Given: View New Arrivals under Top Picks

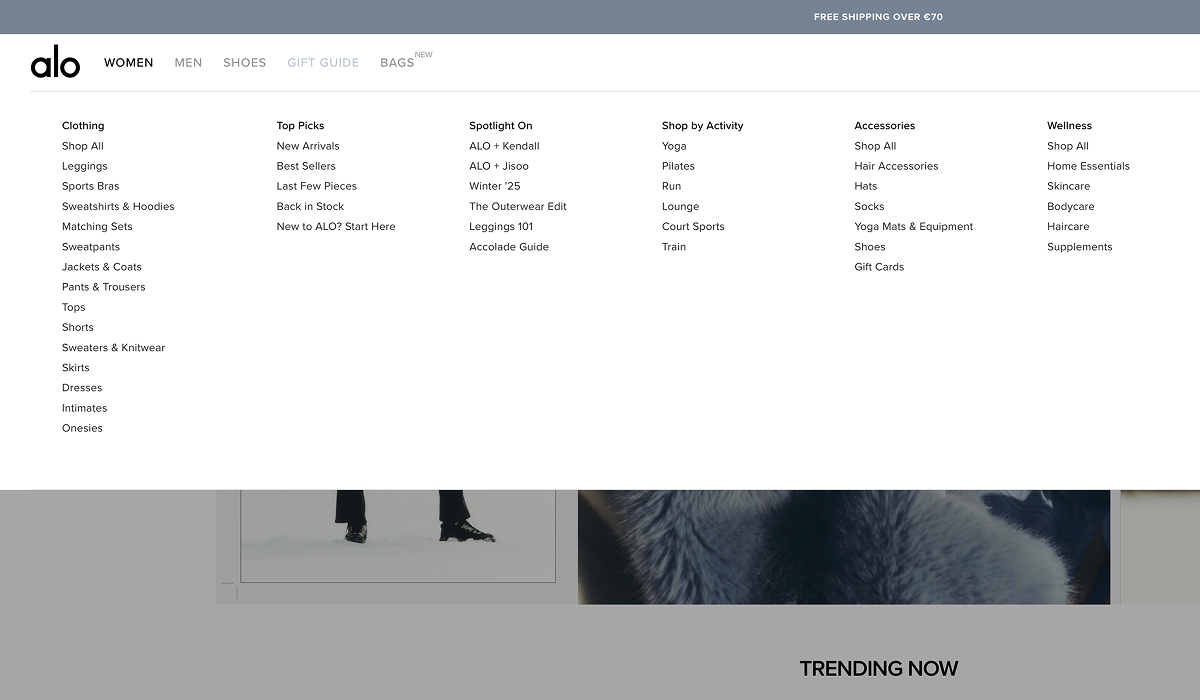Looking at the screenshot, I should click(x=307, y=146).
